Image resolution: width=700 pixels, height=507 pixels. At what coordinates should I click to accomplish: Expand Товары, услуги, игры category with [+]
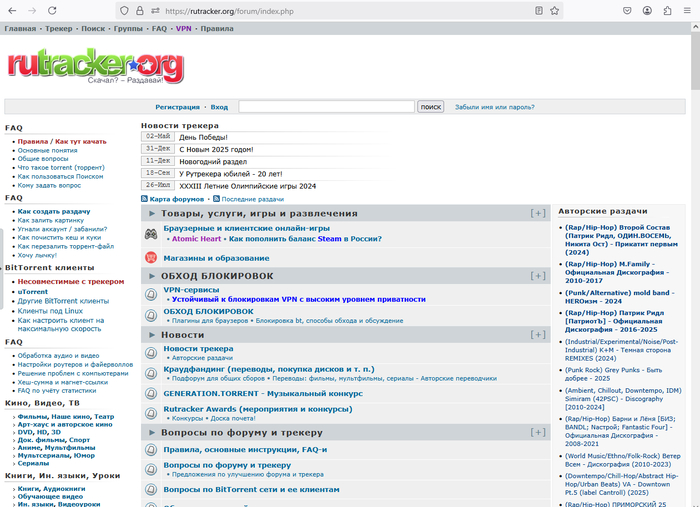[538, 213]
